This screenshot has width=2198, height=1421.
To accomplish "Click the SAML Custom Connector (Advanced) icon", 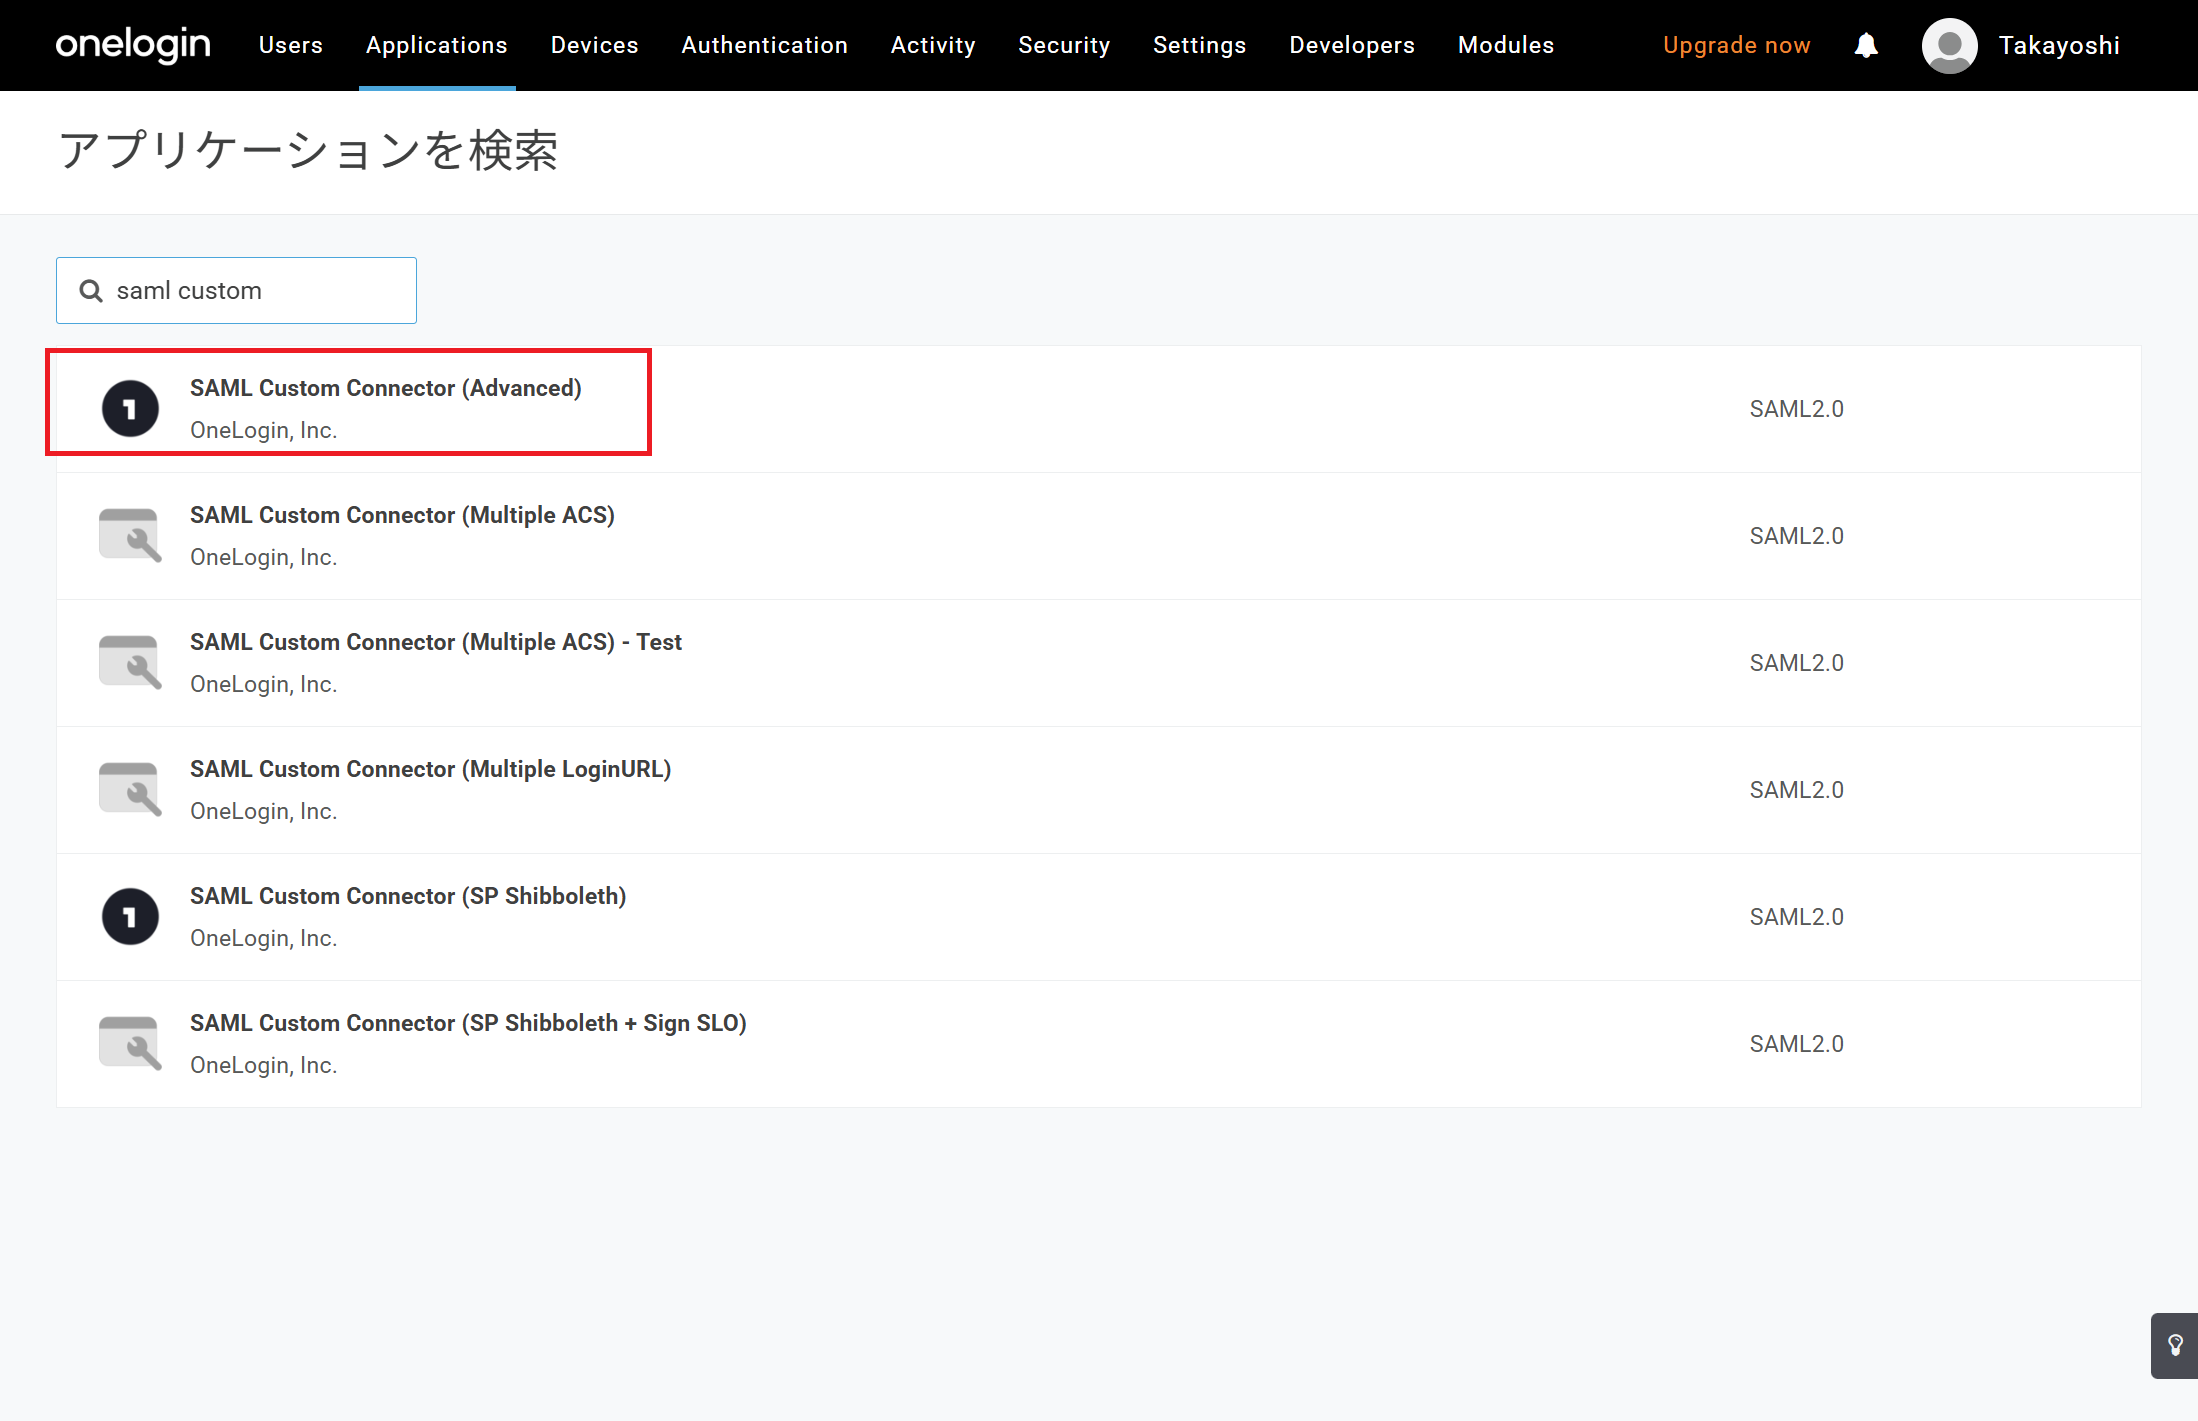I will 130,409.
